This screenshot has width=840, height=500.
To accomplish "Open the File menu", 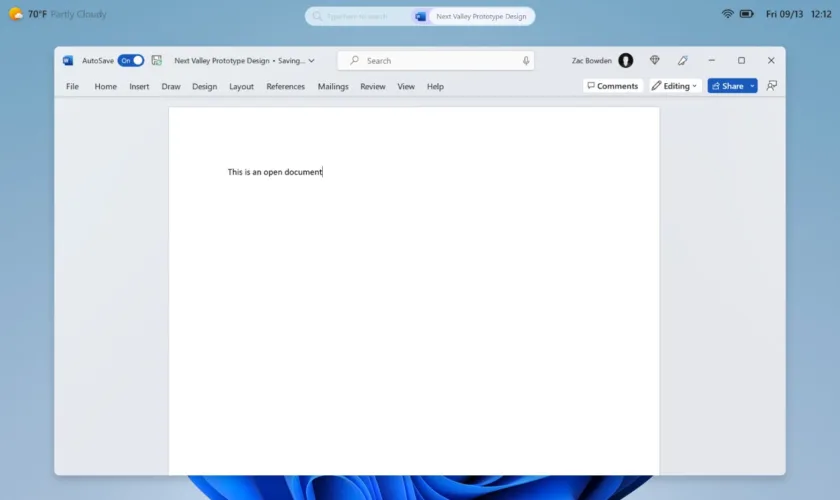I will 72,87.
